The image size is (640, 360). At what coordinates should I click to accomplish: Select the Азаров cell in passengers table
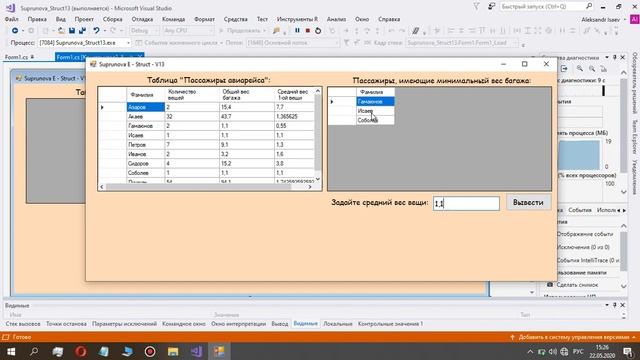click(146, 107)
